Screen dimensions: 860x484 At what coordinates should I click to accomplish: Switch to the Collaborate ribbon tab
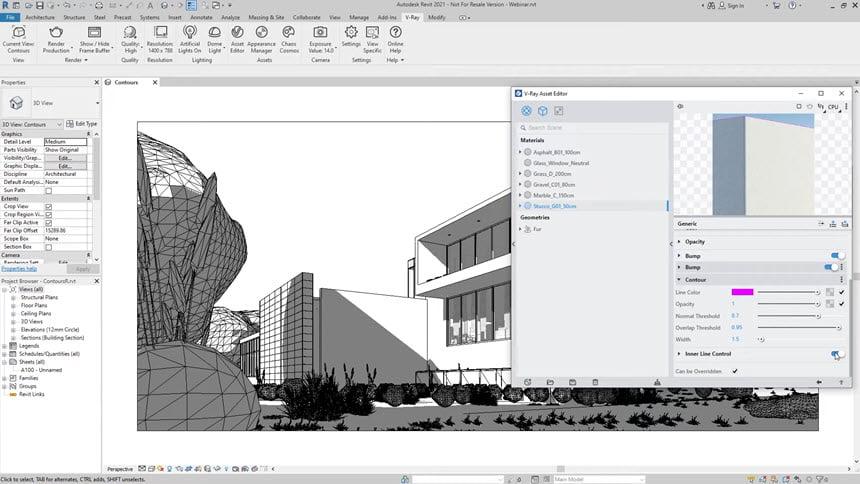click(x=307, y=18)
